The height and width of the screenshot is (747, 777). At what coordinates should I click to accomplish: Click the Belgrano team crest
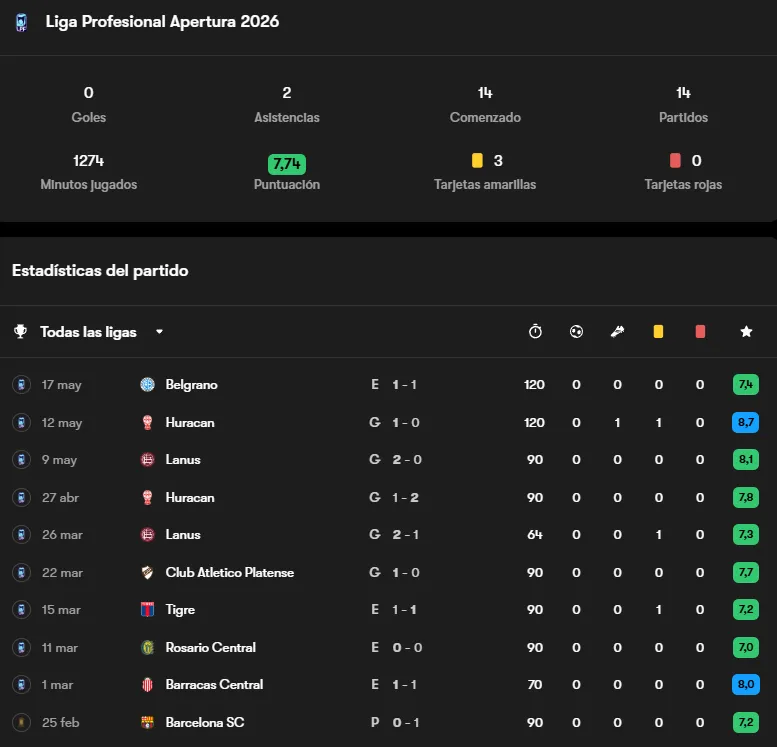pos(147,385)
